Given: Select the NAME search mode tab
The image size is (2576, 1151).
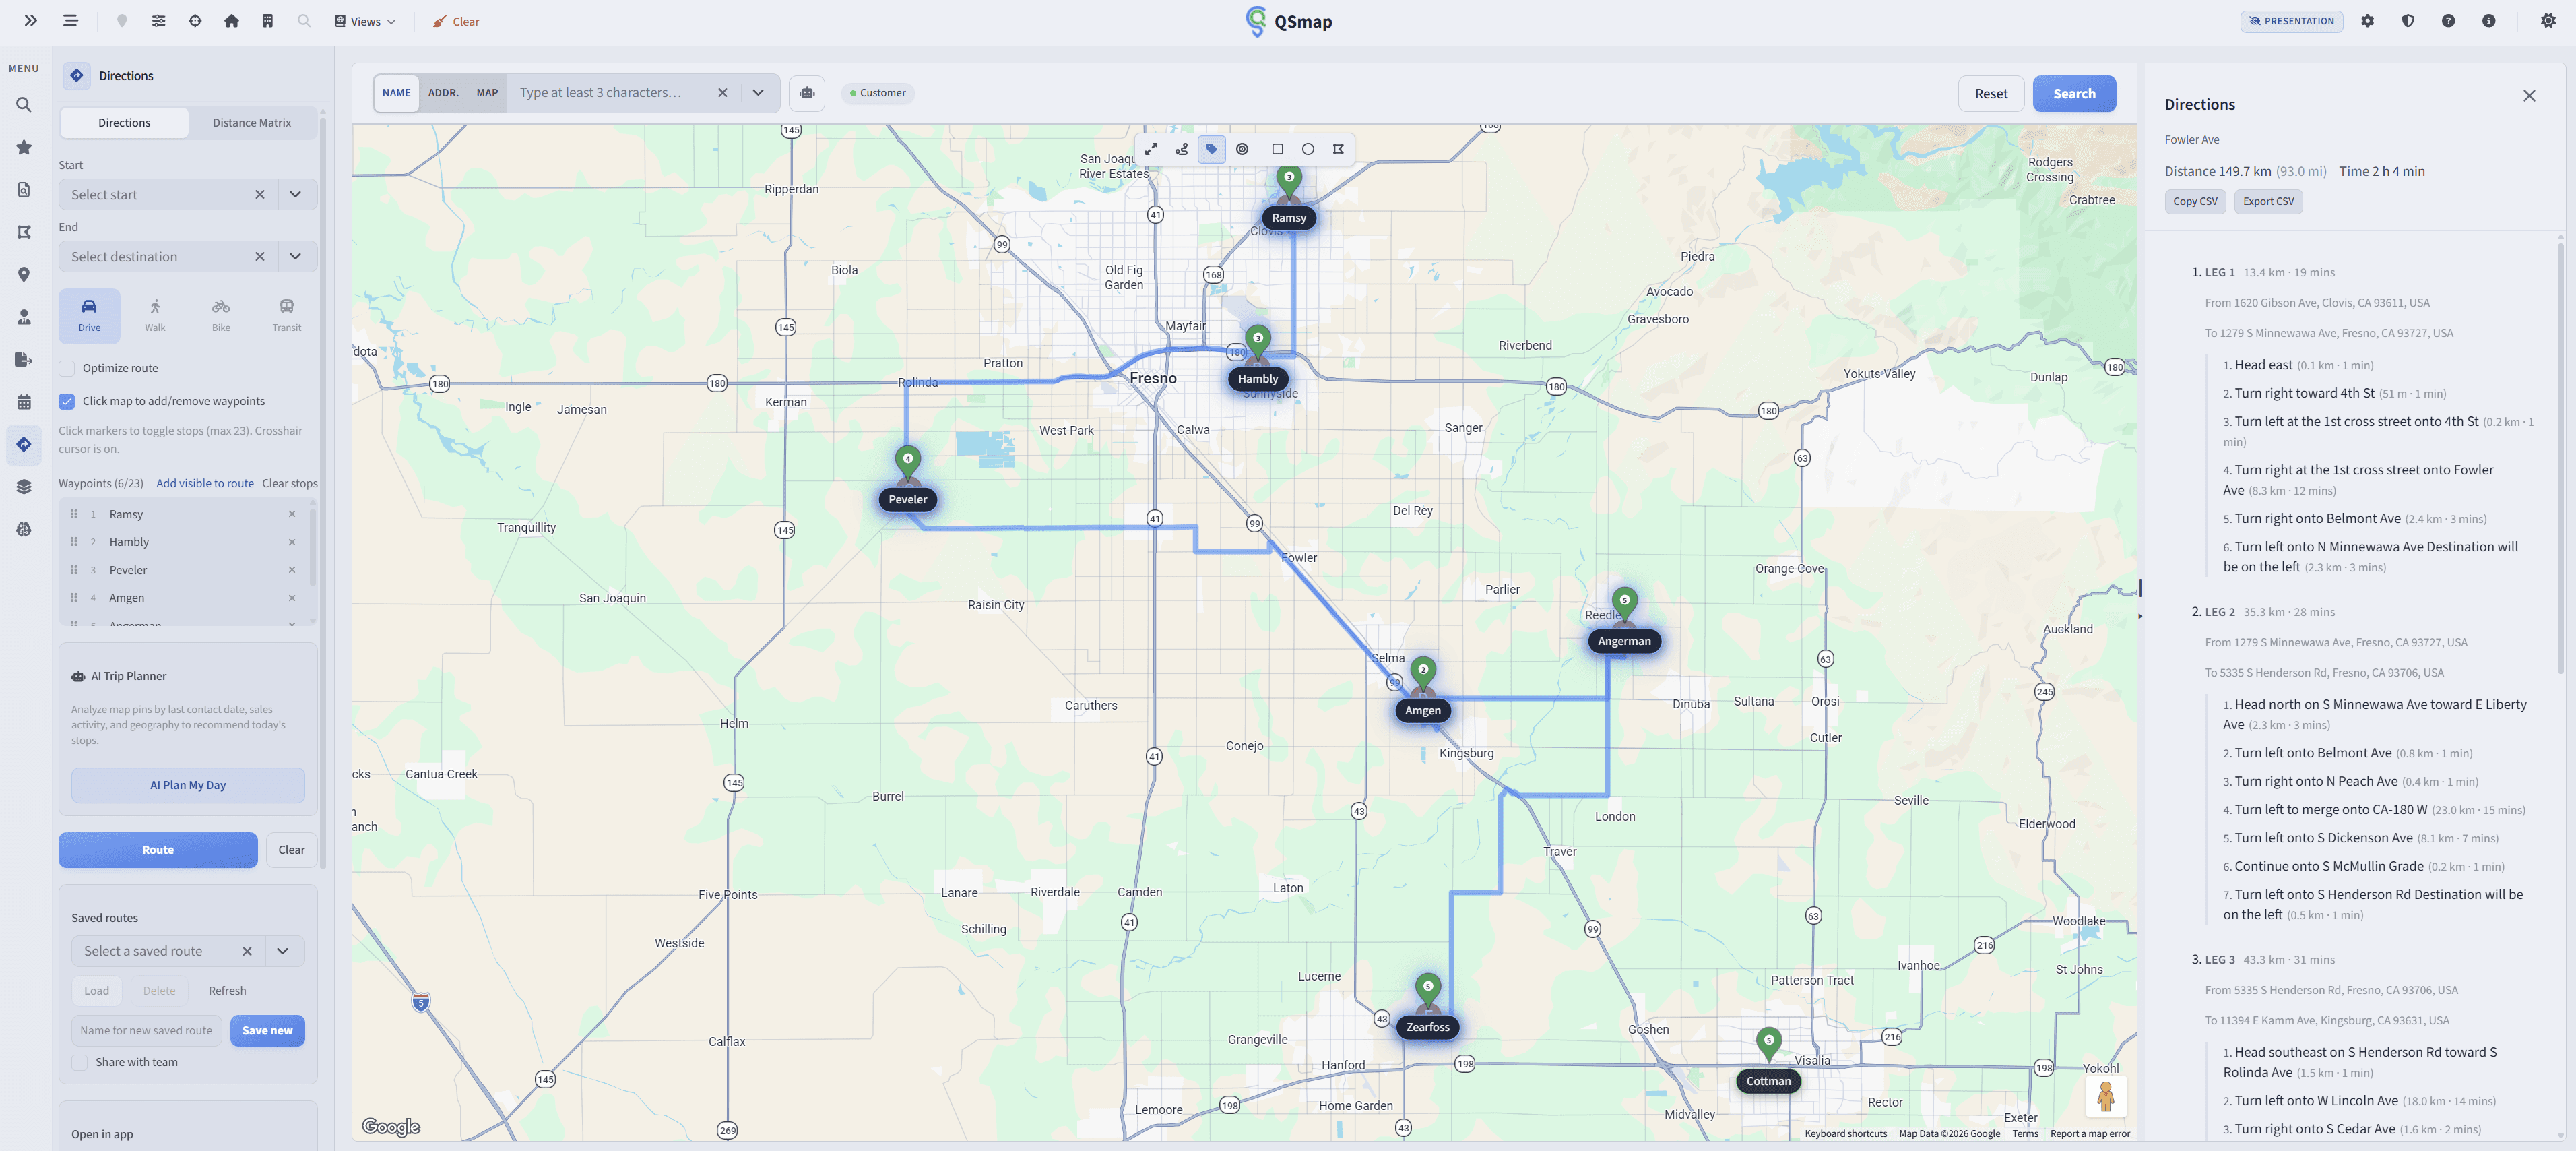Looking at the screenshot, I should coord(396,93).
